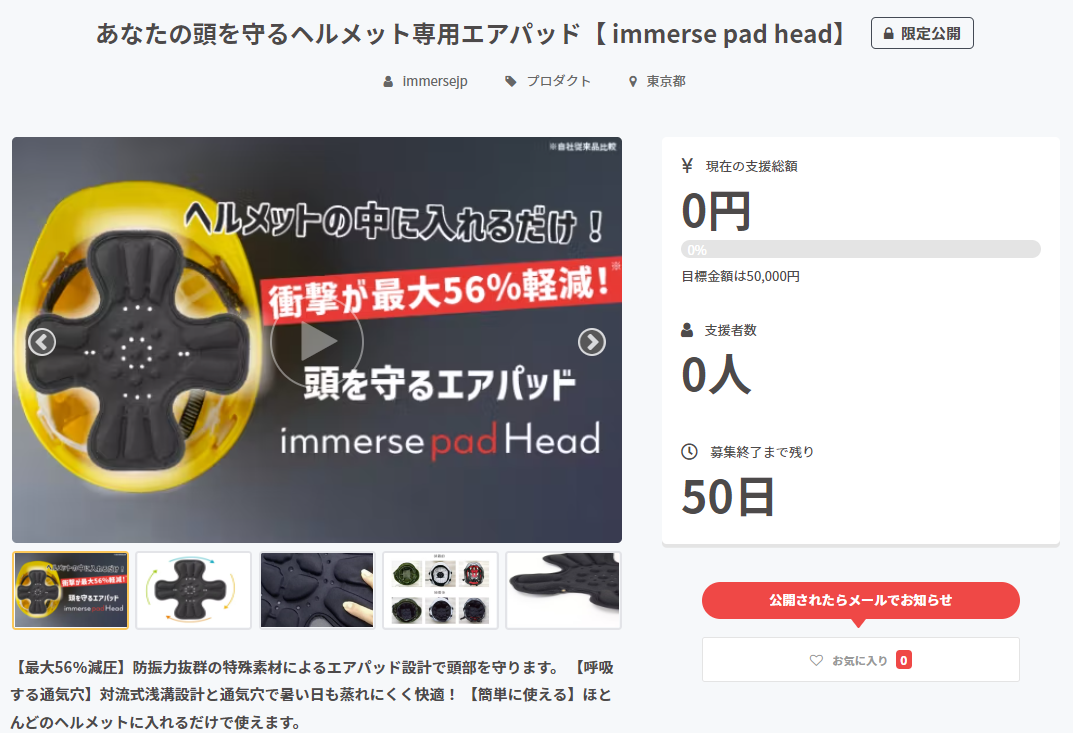Click the 0% funding progress bar
1073x733 pixels.
[x=860, y=249]
